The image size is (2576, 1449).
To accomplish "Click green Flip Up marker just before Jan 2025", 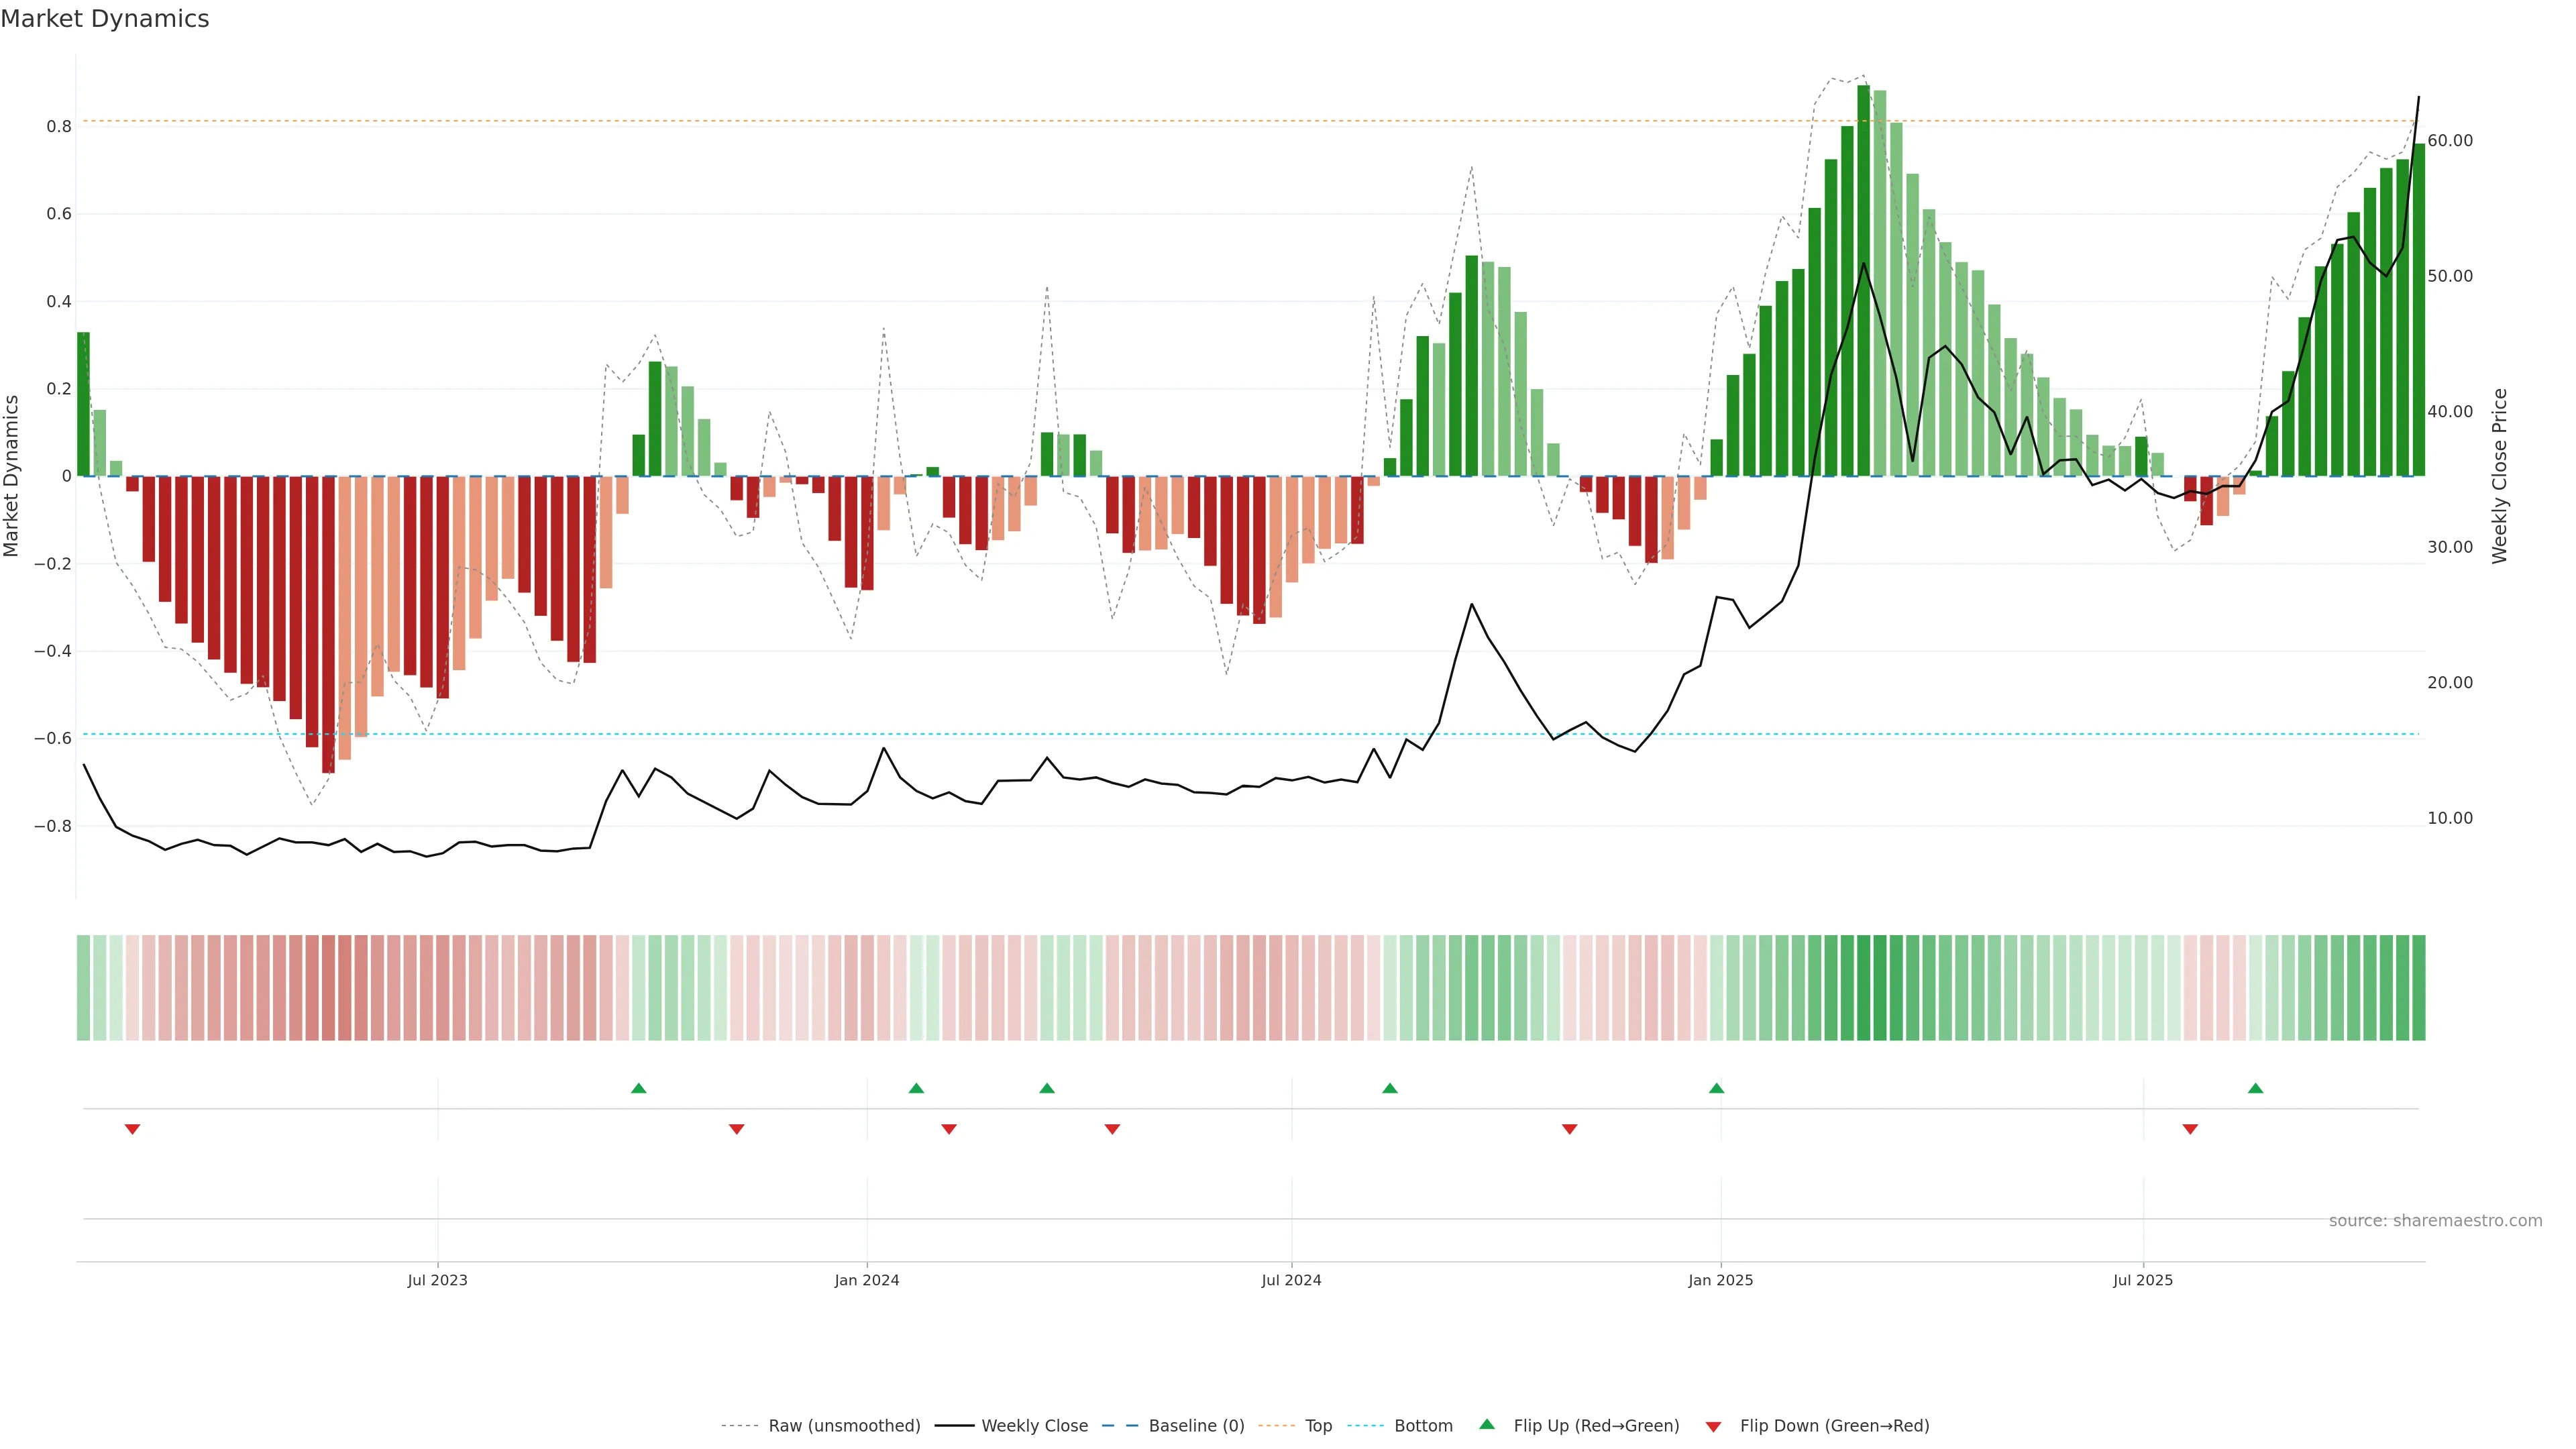I will click(x=1716, y=1088).
